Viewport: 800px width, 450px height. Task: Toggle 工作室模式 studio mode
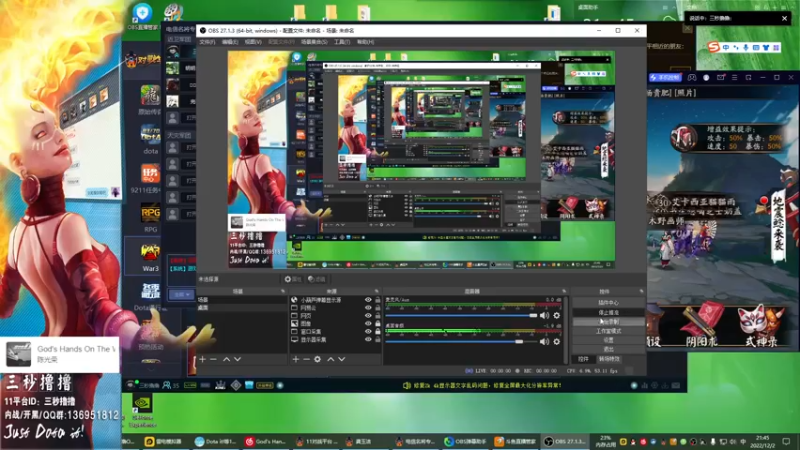click(x=608, y=331)
